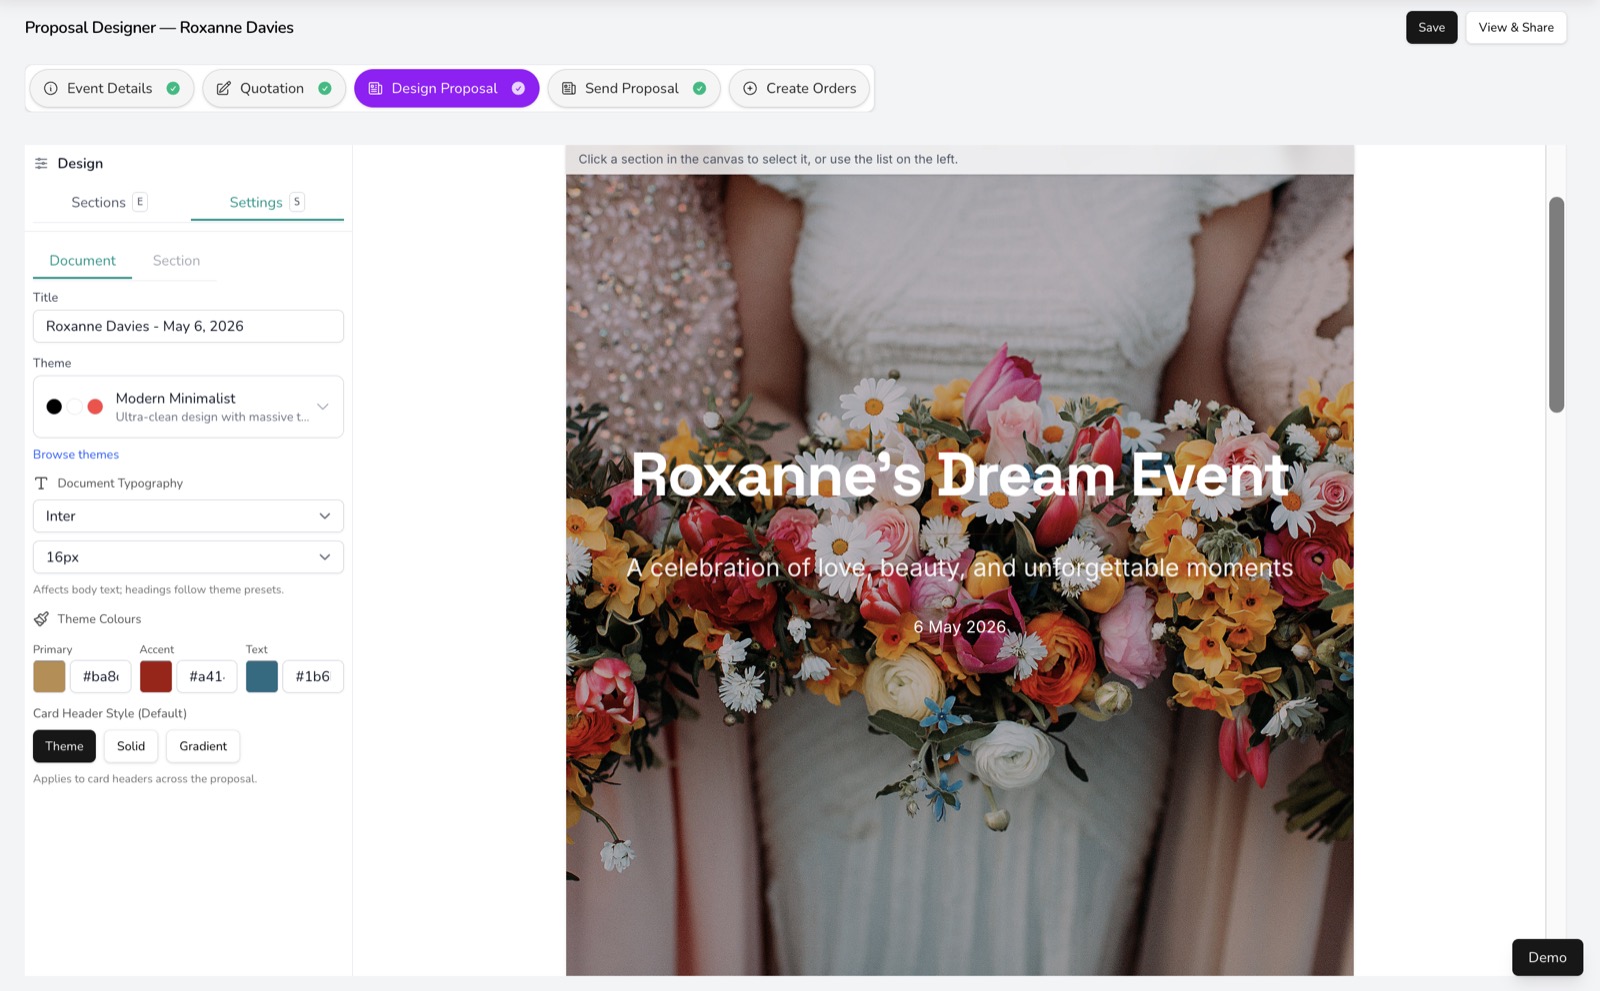Open the Modern Minimalist theme dropdown
This screenshot has width=1600, height=991.
322,406
